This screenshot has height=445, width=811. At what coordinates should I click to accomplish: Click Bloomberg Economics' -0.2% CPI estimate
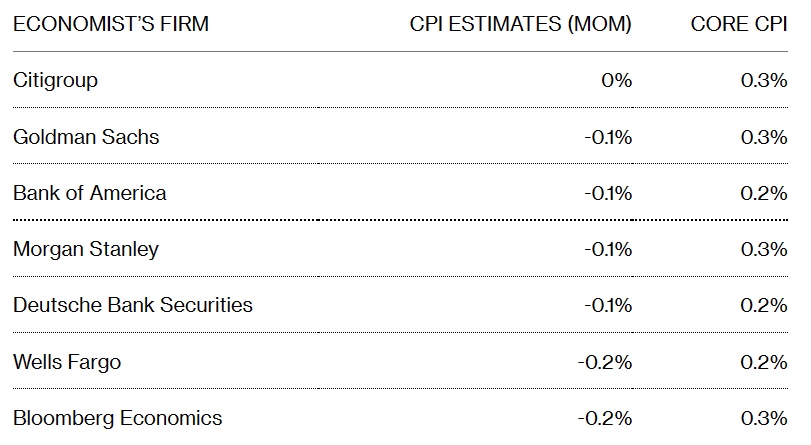pyautogui.click(x=605, y=417)
